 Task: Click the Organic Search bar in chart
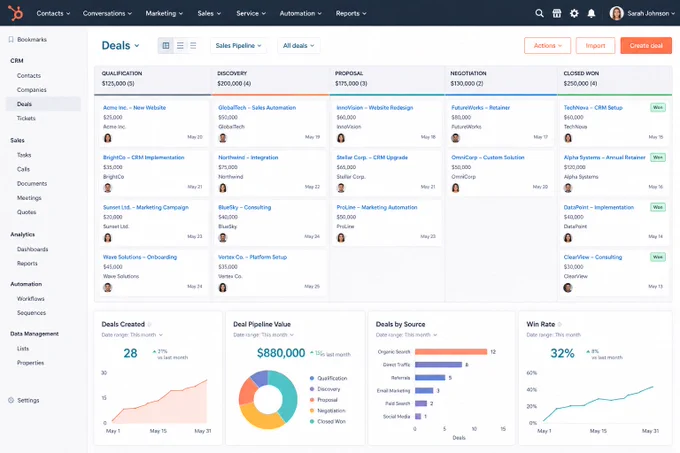451,352
